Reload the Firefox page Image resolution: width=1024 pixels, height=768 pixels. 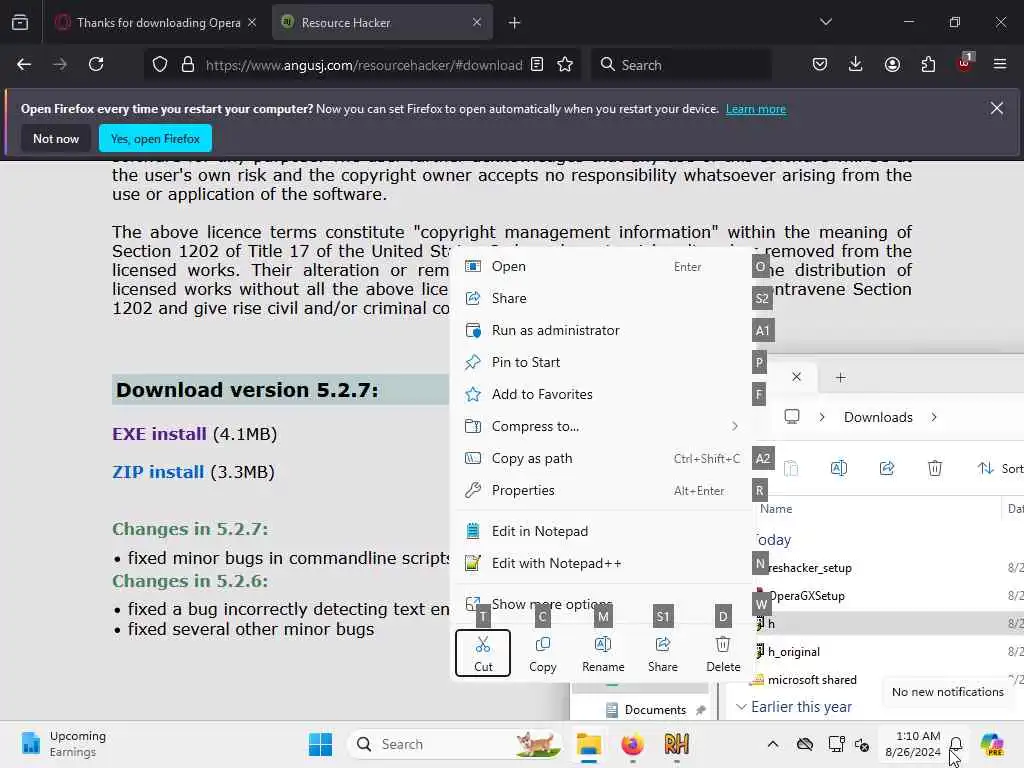tap(96, 65)
